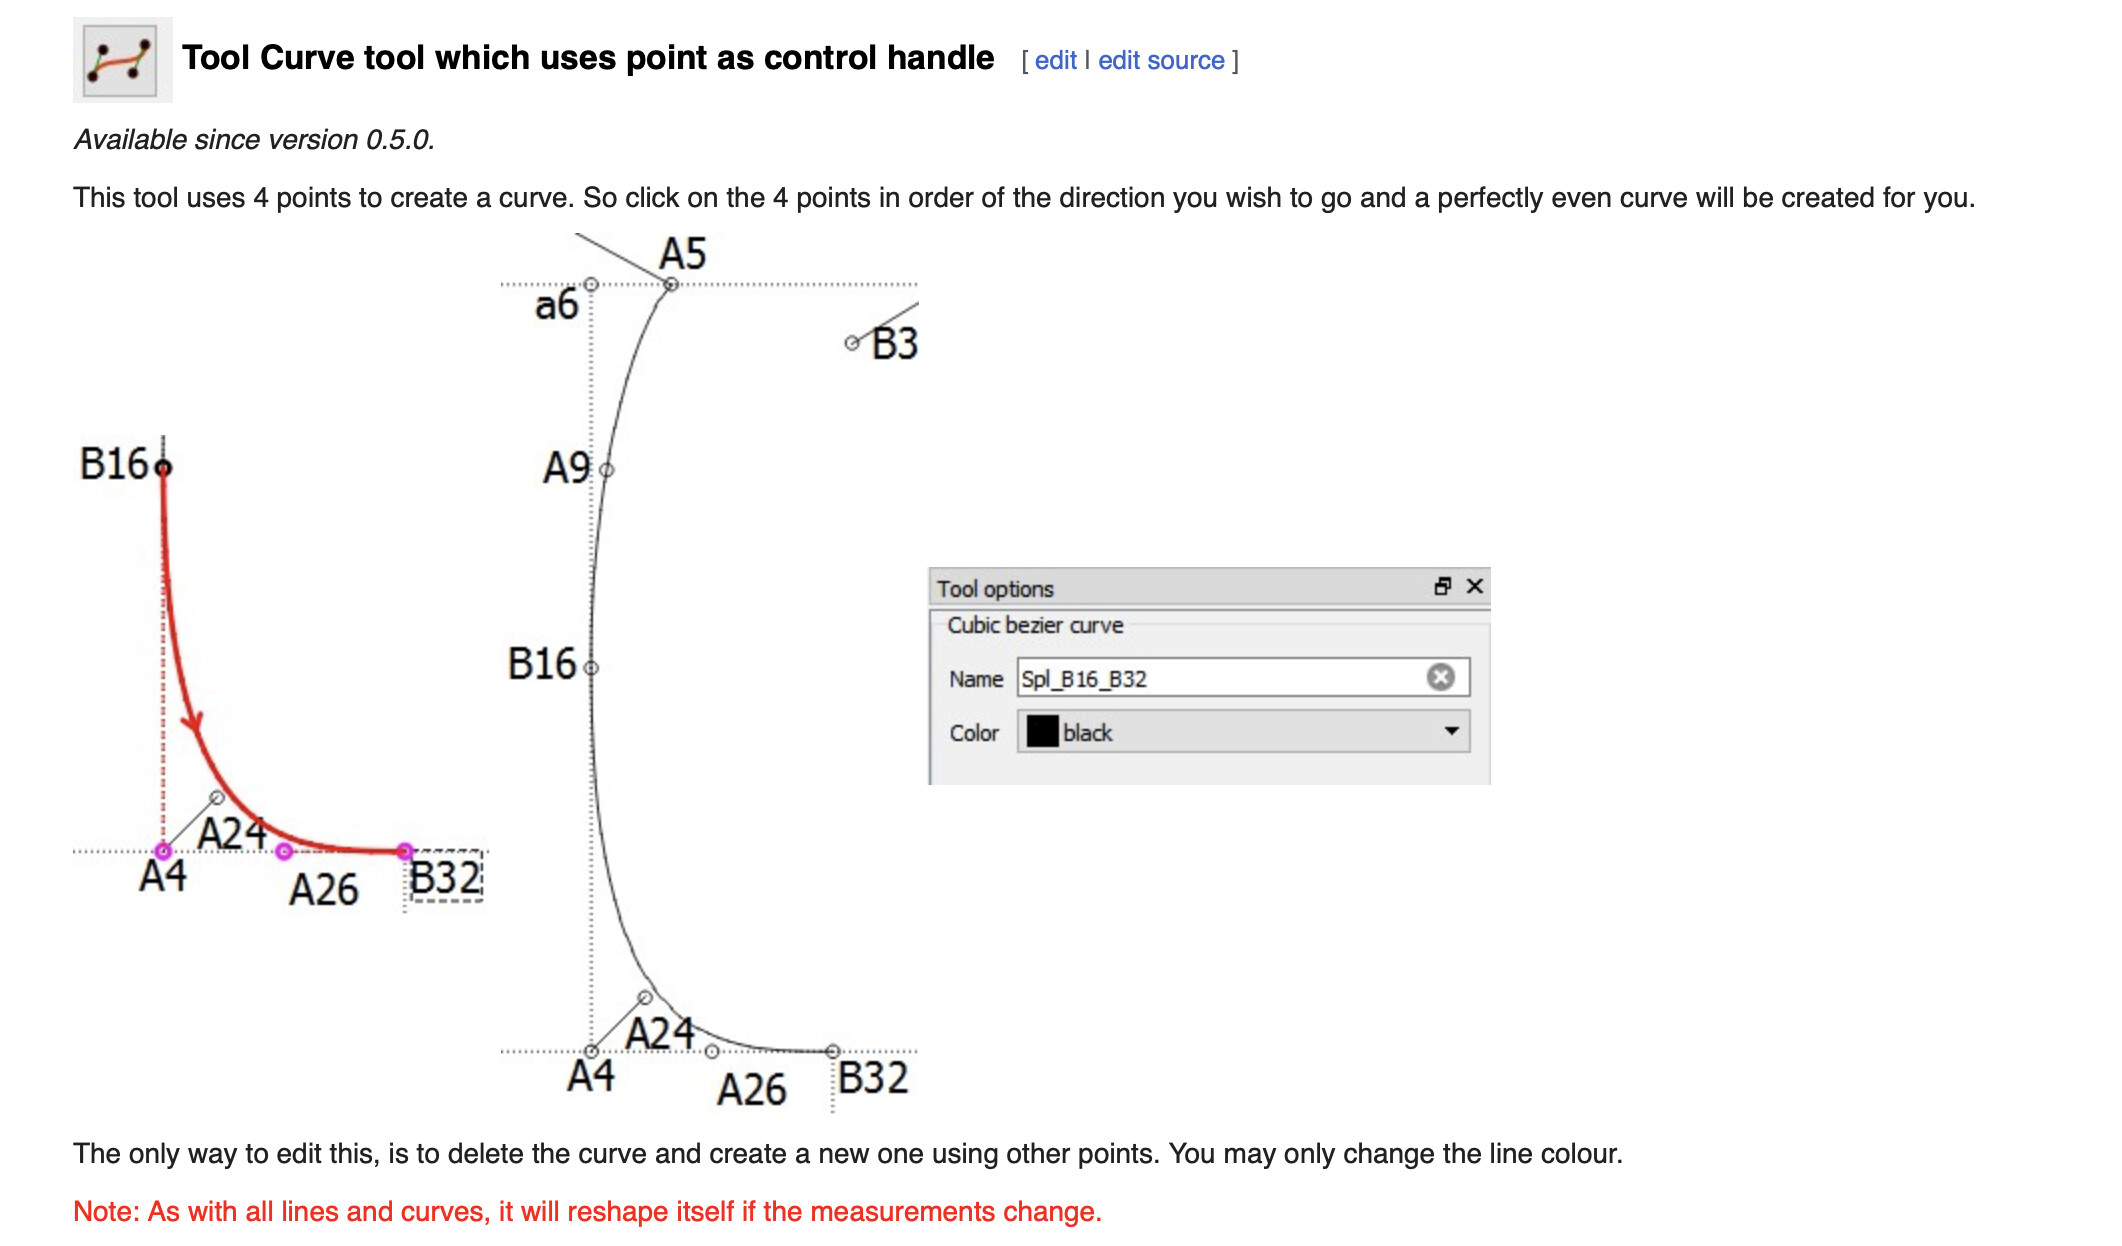Click the black color swatch

1042,732
